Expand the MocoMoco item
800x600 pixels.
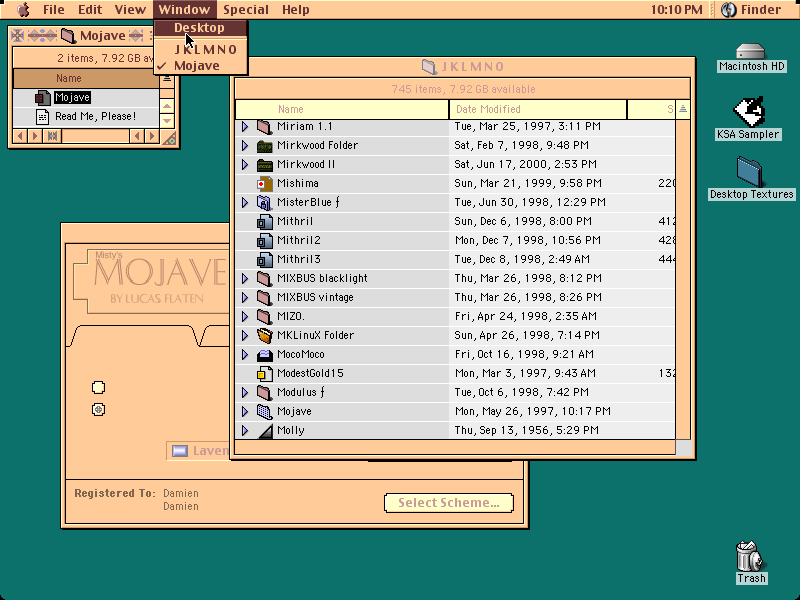[245, 355]
